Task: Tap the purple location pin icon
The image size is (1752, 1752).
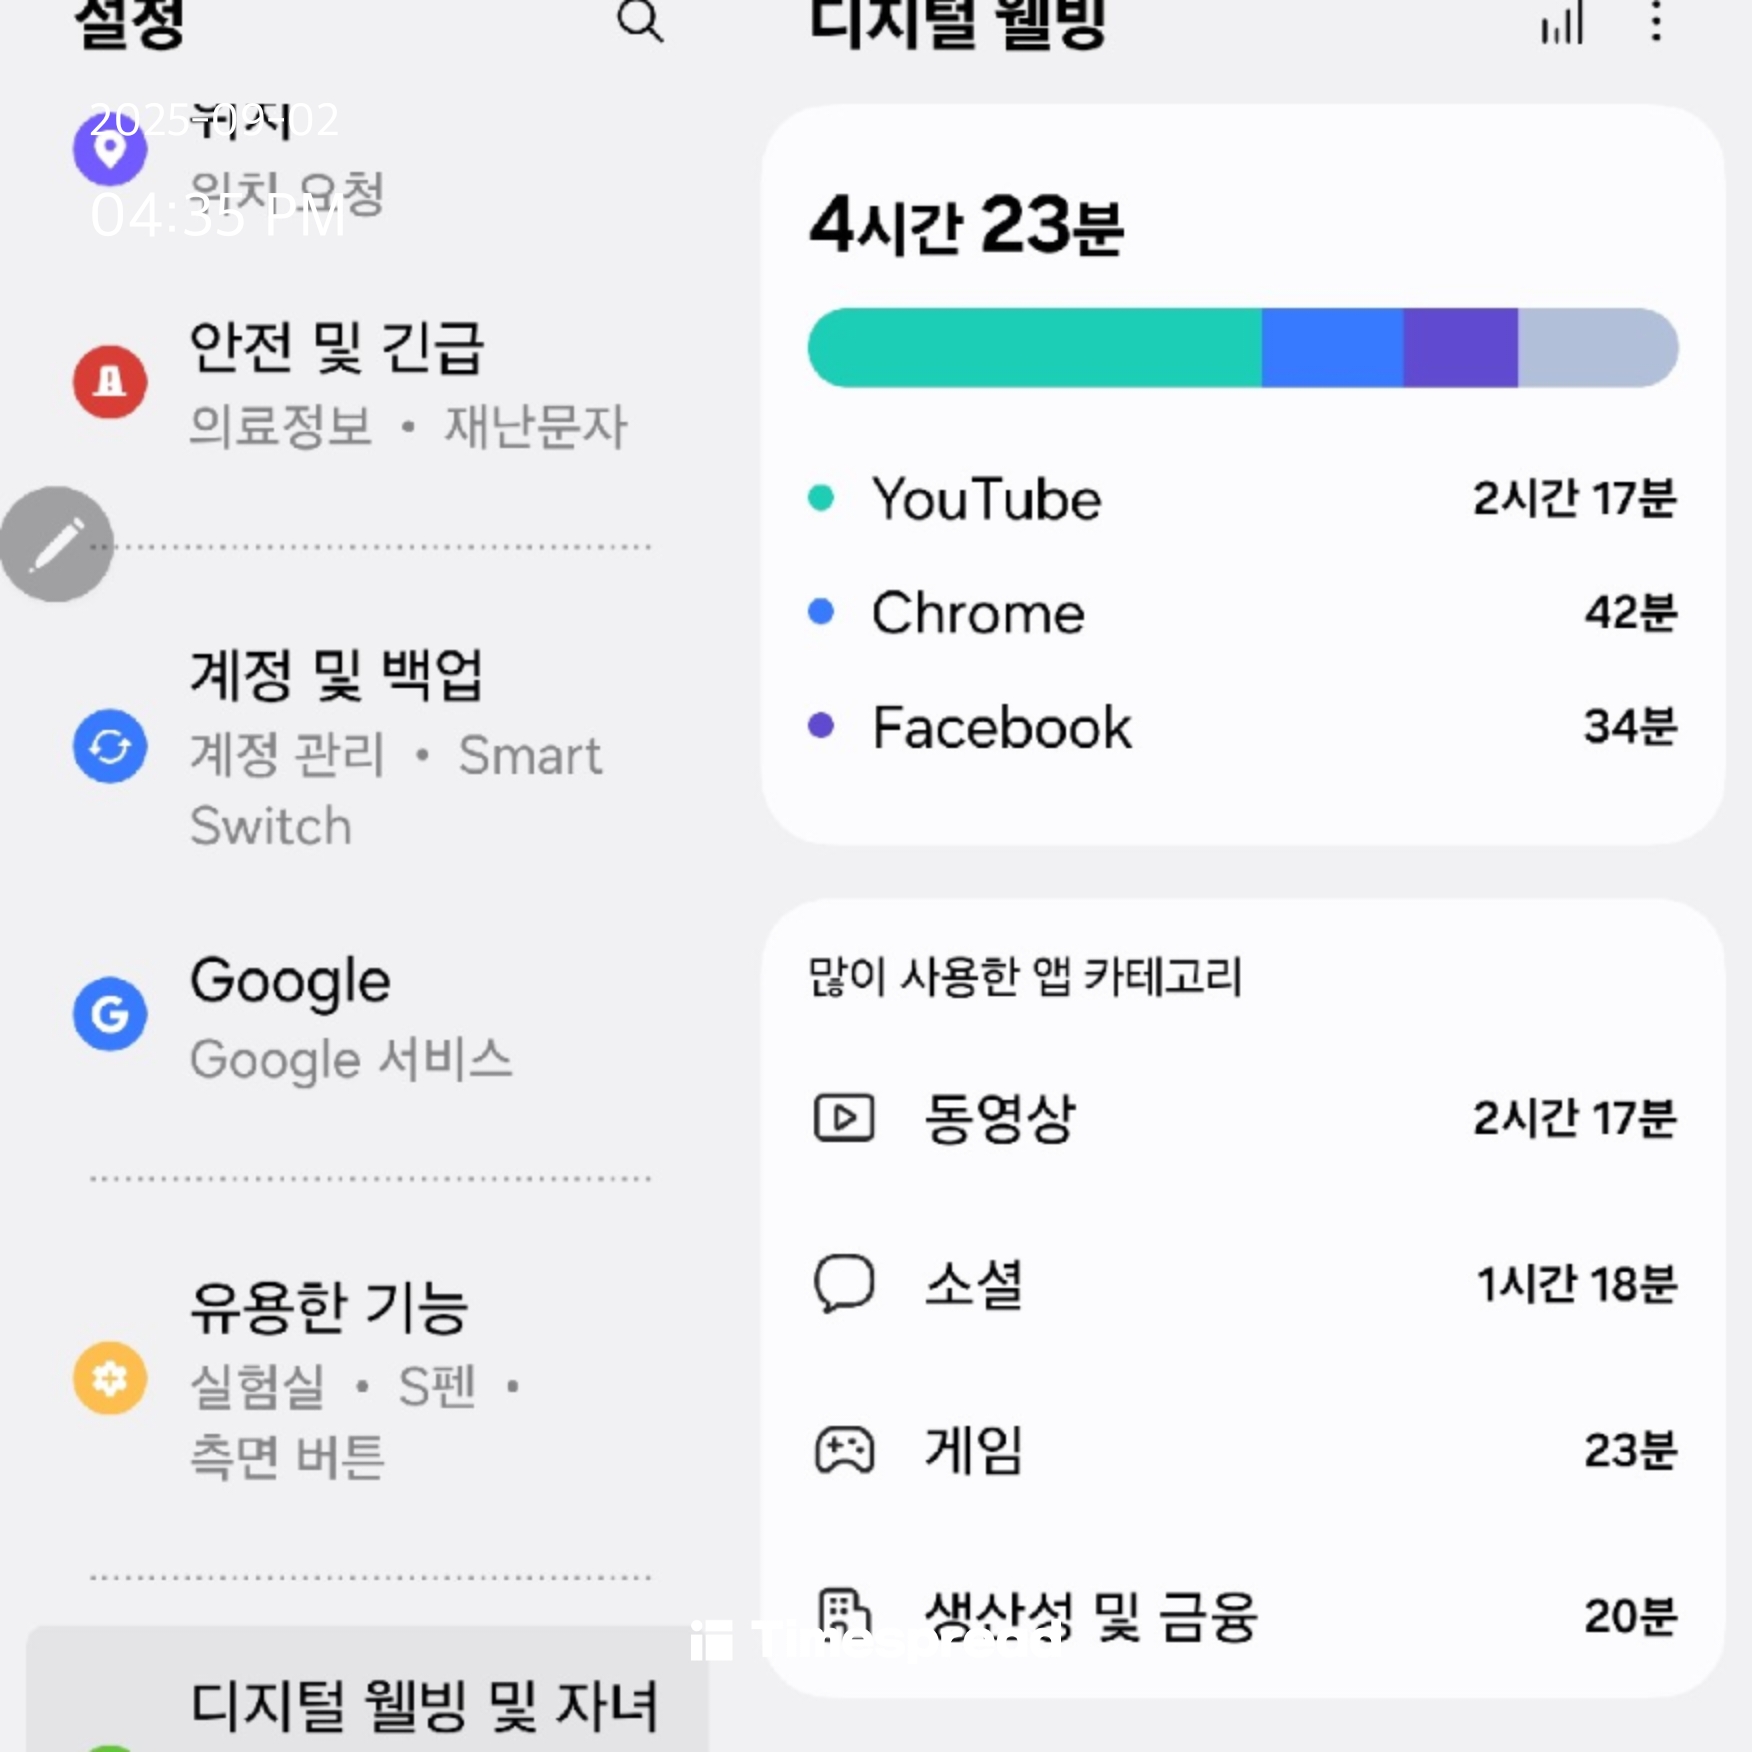Action: tap(110, 148)
